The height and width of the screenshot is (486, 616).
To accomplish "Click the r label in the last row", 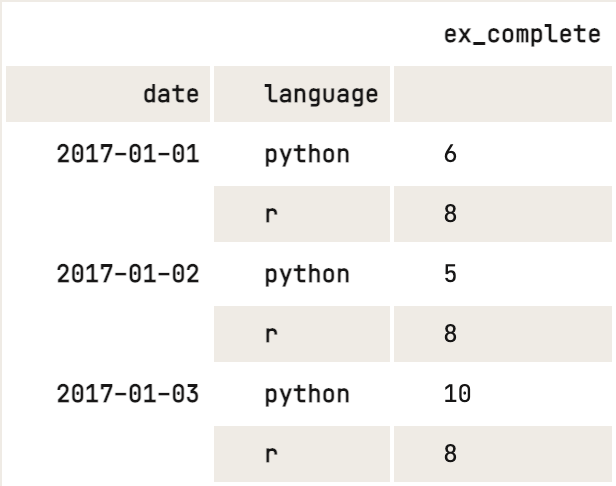I will point(270,453).
